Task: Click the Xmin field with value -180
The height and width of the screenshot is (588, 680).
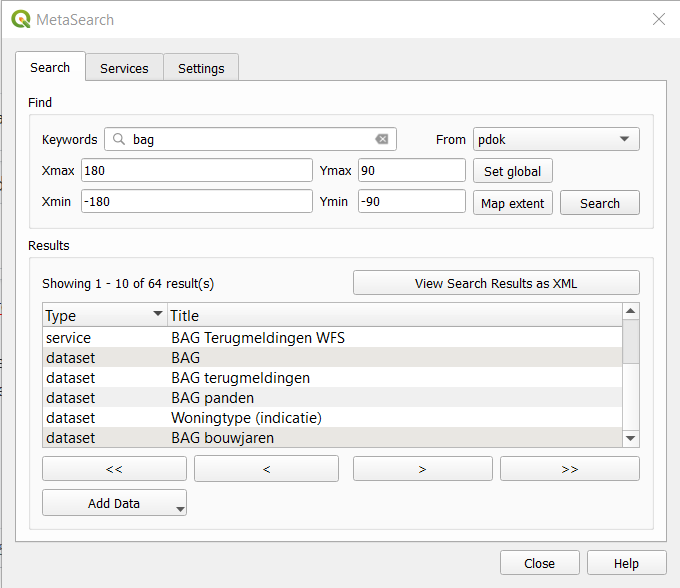Action: pyautogui.click(x=196, y=201)
